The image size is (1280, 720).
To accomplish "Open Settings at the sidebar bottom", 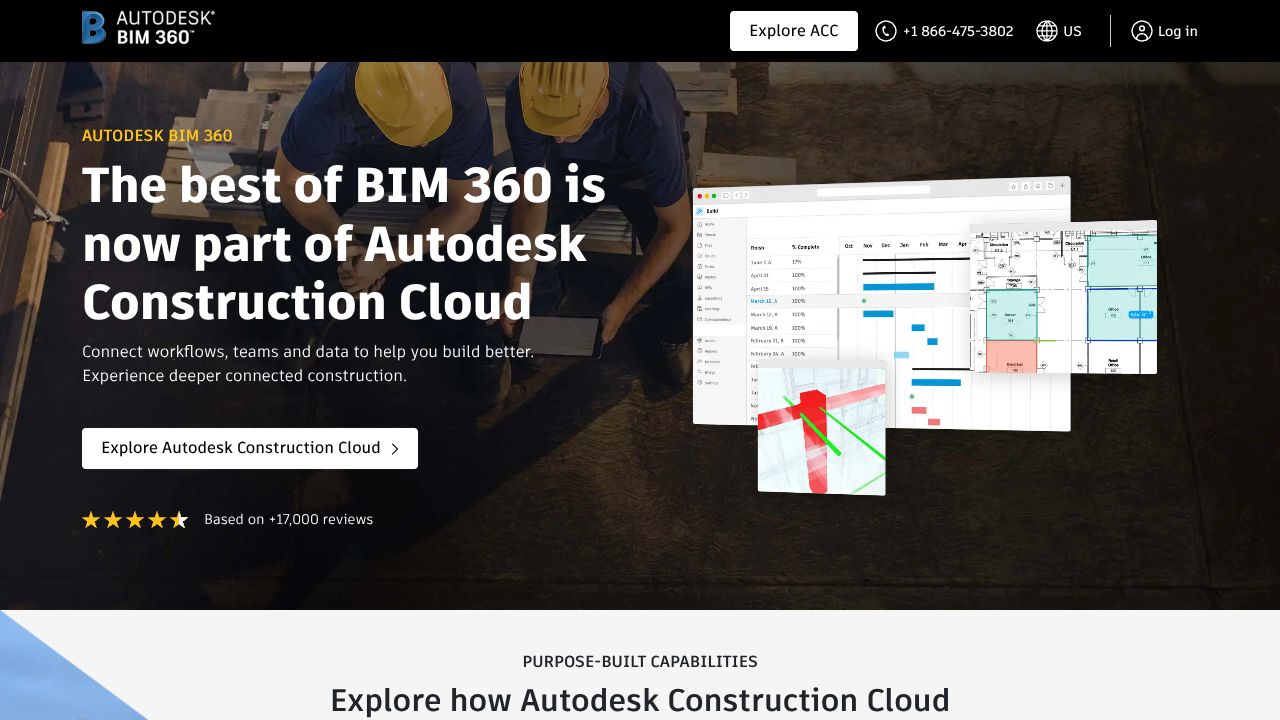I will pyautogui.click(x=710, y=381).
